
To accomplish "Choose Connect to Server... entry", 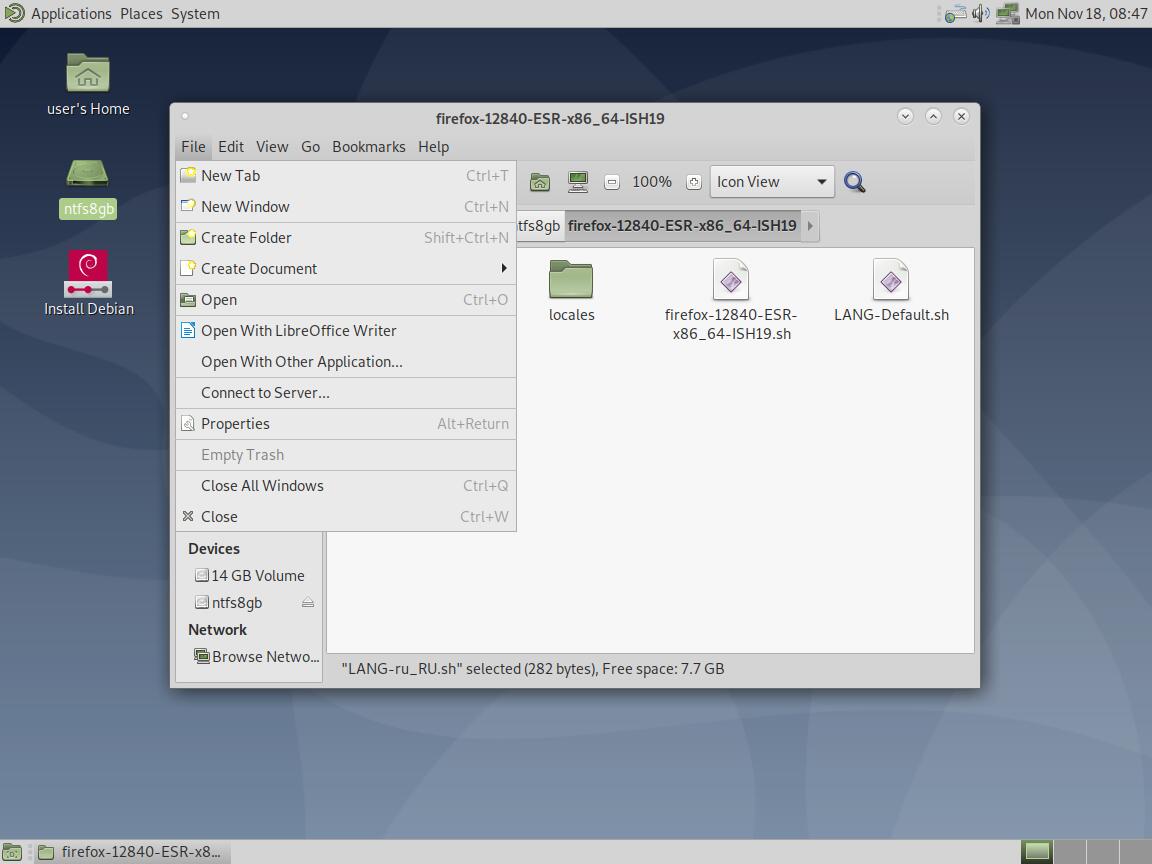I will 346,392.
